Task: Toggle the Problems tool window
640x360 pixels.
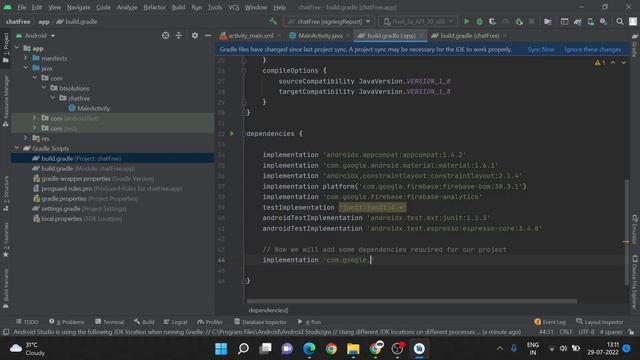Action: [x=67, y=322]
